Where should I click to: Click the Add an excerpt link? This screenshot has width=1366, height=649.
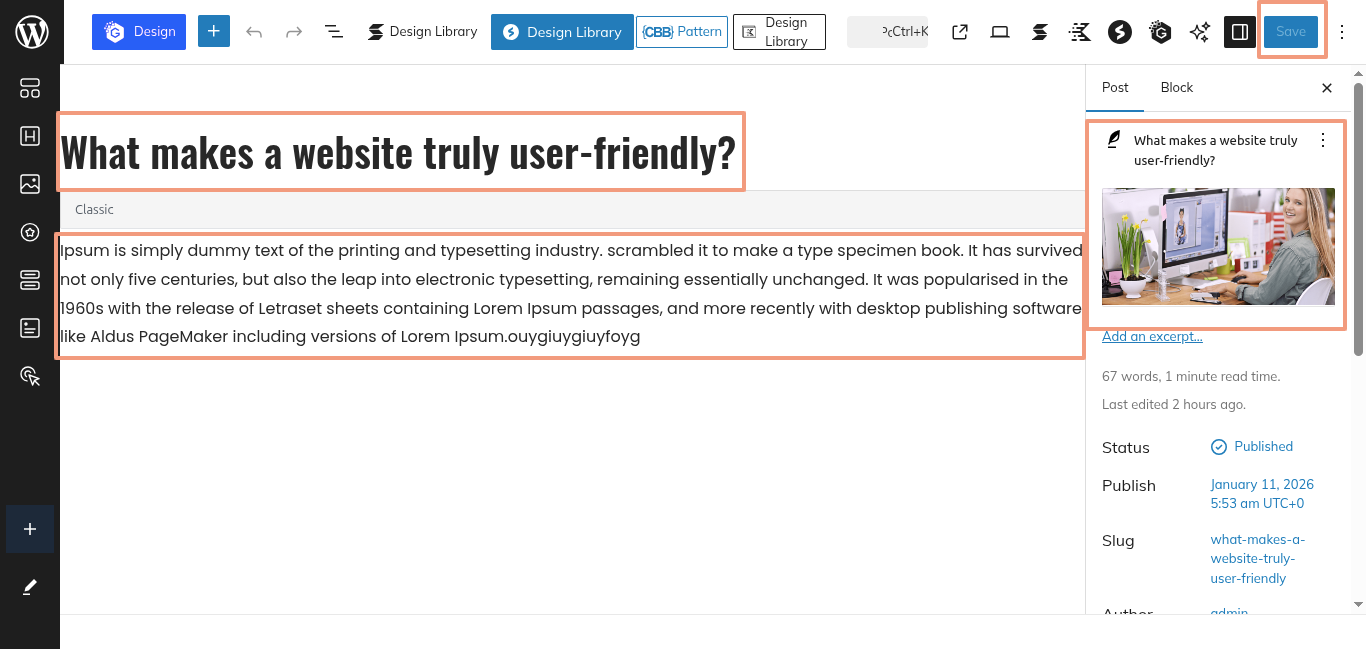[x=1152, y=337]
